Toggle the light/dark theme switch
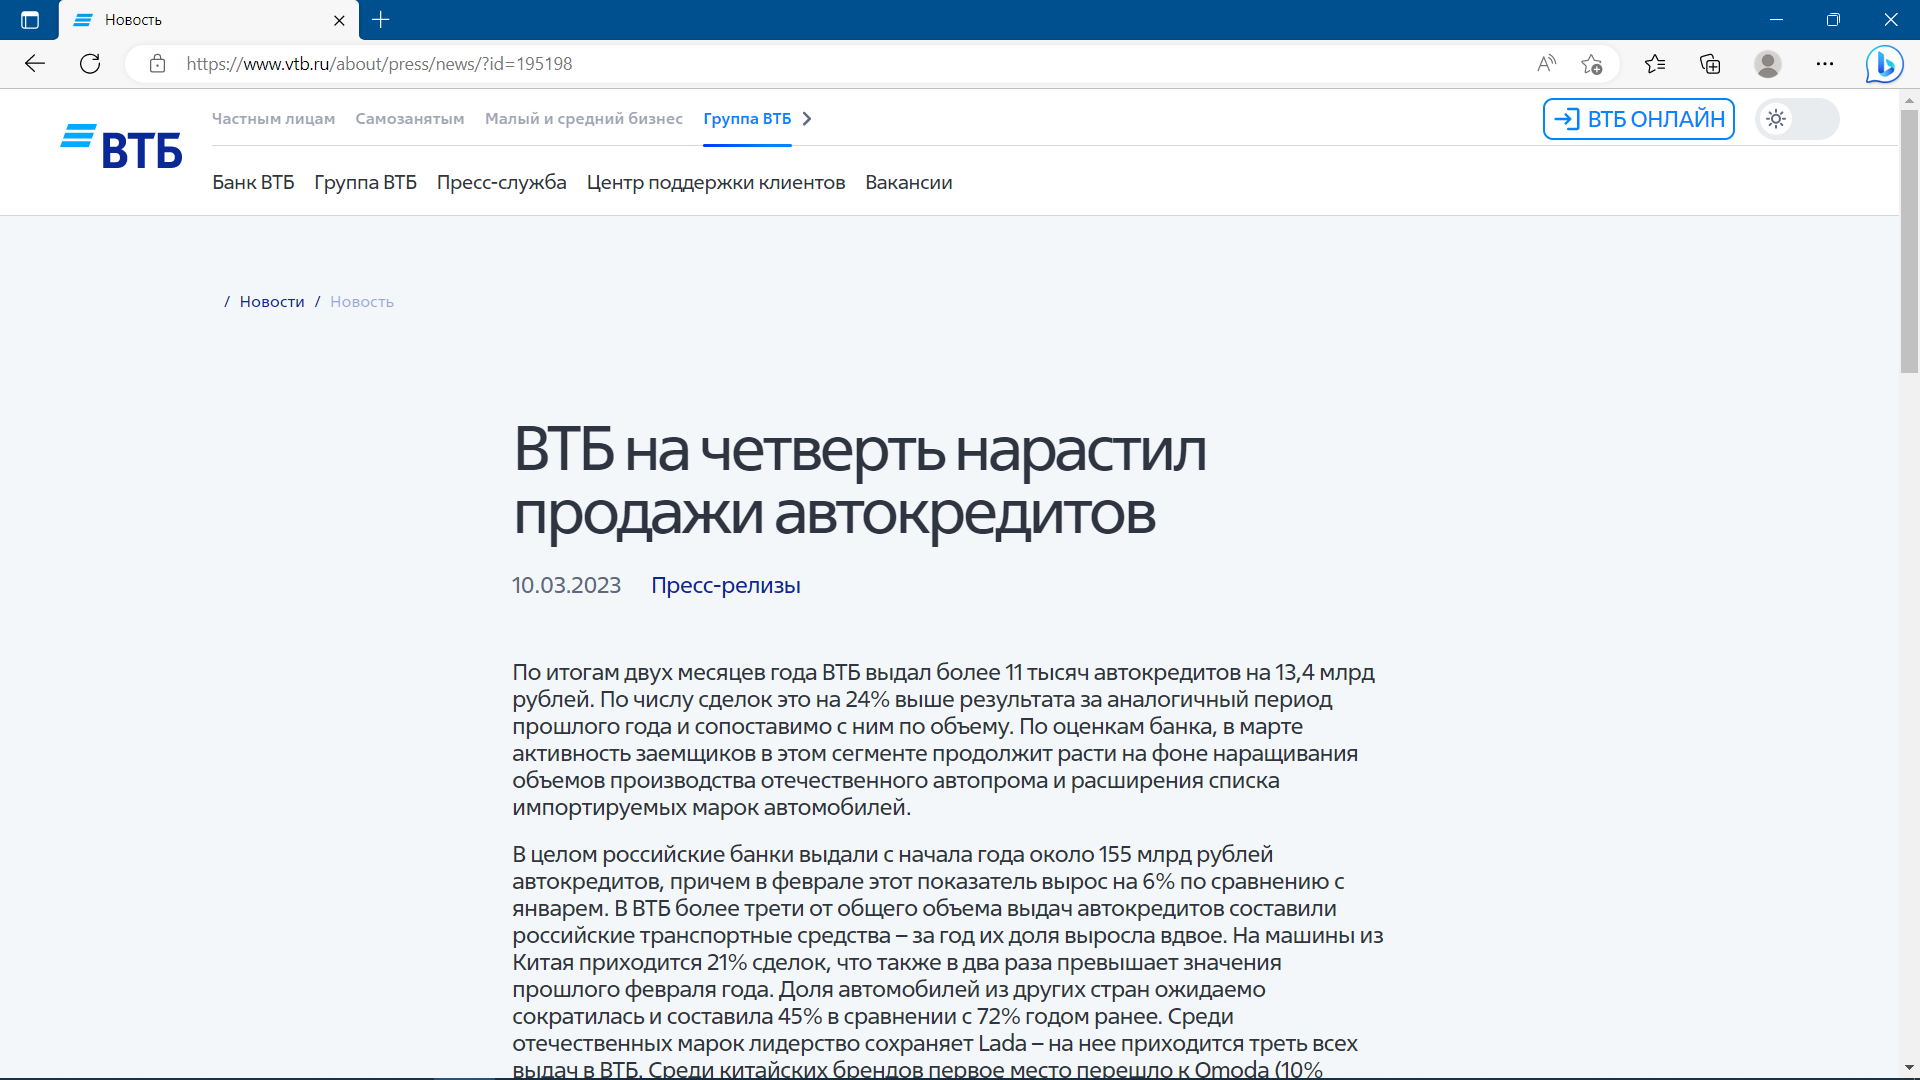 pyautogui.click(x=1797, y=119)
